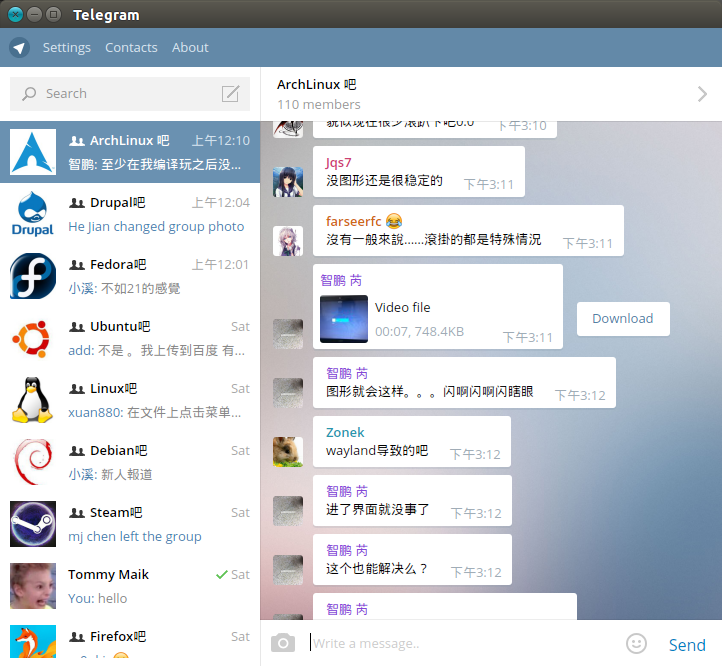Viewport: 722px width, 666px height.
Task: Click the sent checkmark on Tommy Maik
Action: (x=222, y=575)
